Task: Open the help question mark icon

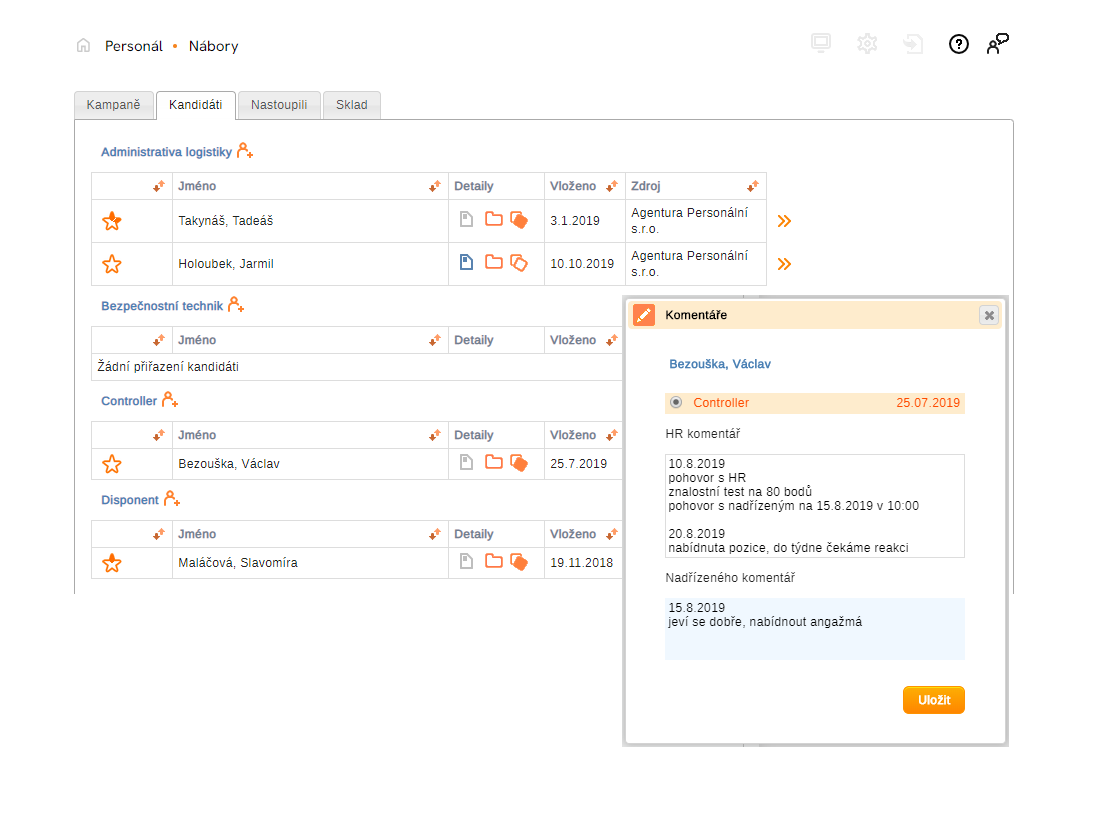Action: (x=959, y=44)
